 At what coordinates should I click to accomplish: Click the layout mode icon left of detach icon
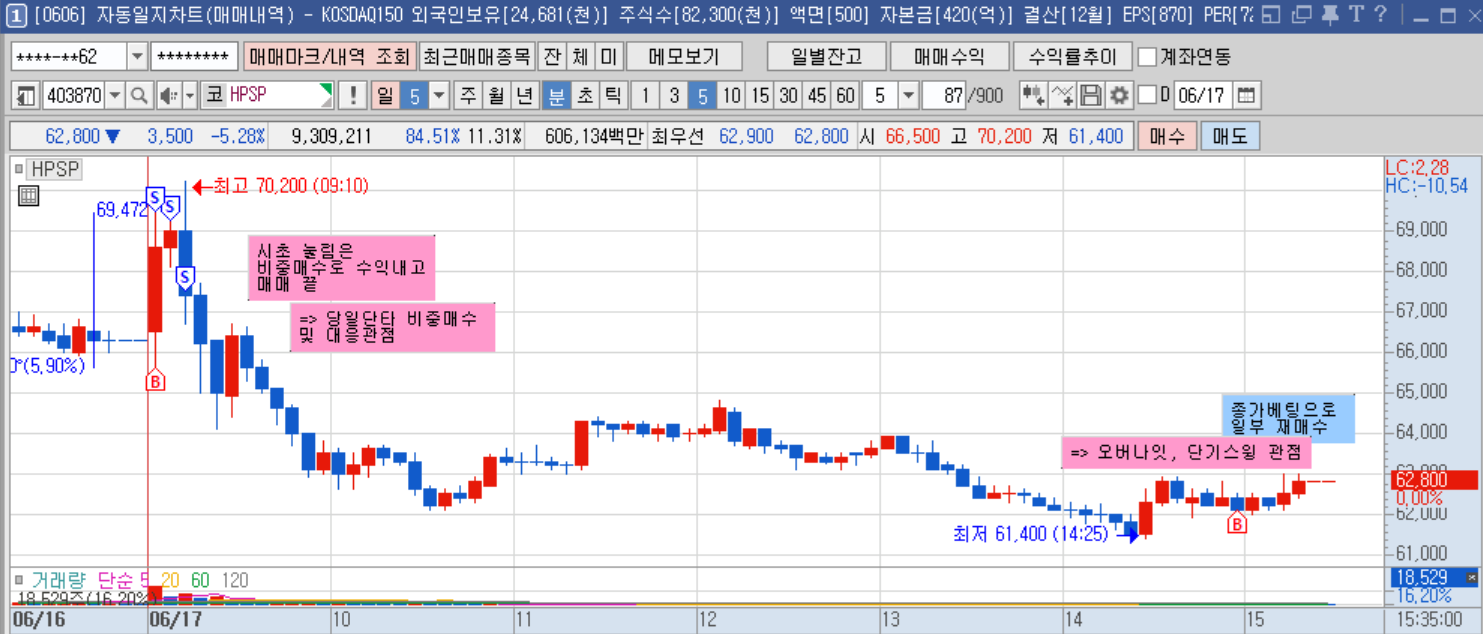click(x=1270, y=14)
